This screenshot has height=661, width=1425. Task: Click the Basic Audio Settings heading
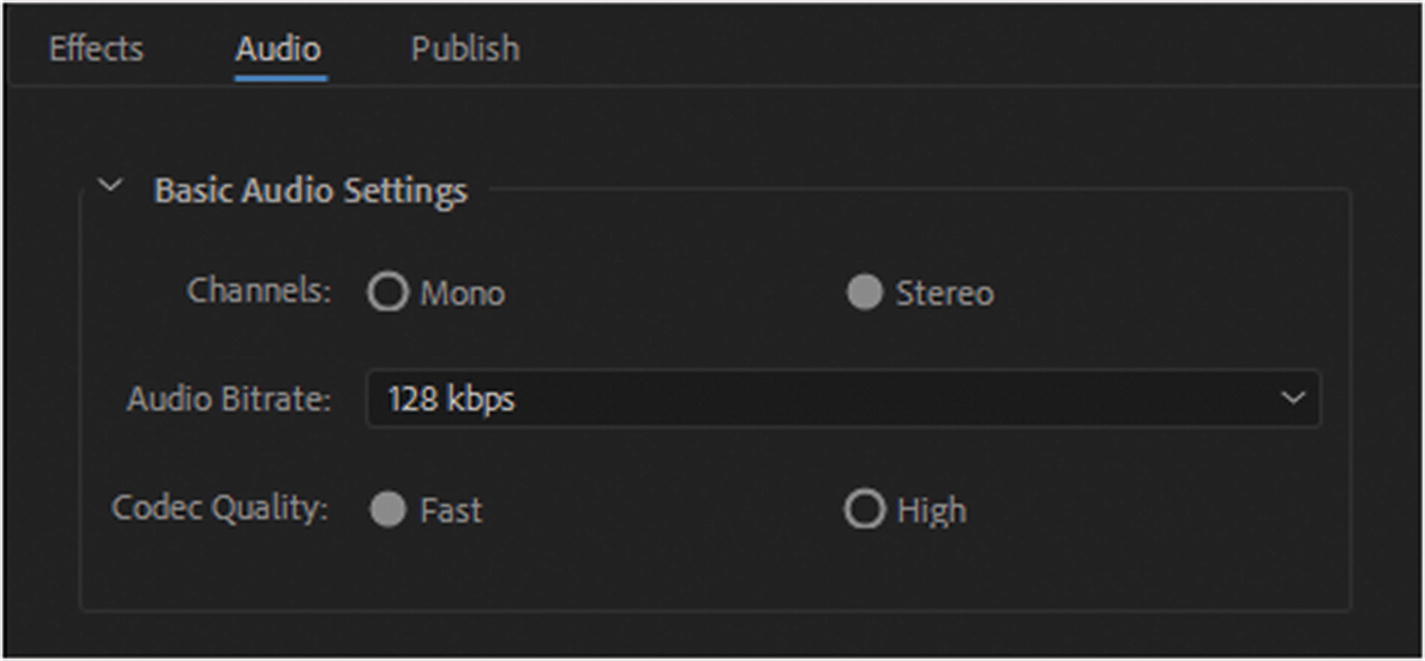click(310, 190)
